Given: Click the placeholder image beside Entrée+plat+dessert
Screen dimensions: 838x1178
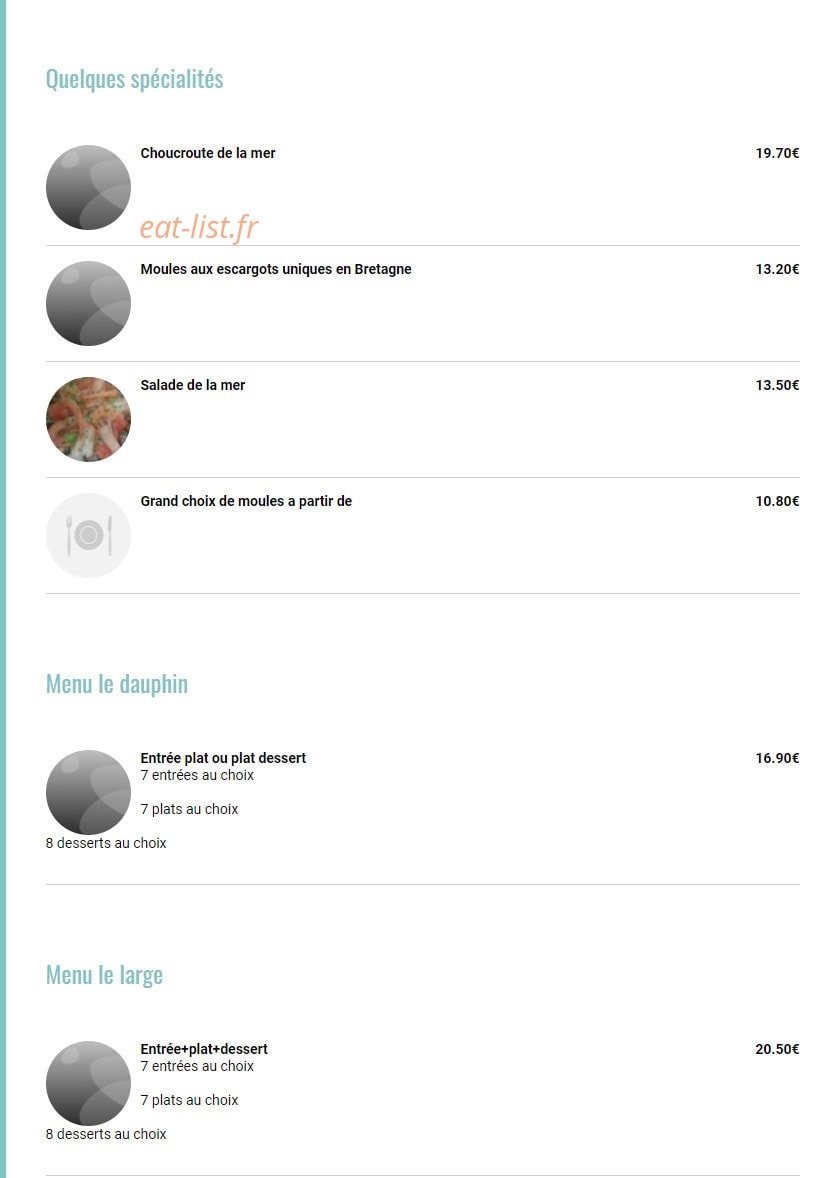Looking at the screenshot, I should pos(88,1083).
